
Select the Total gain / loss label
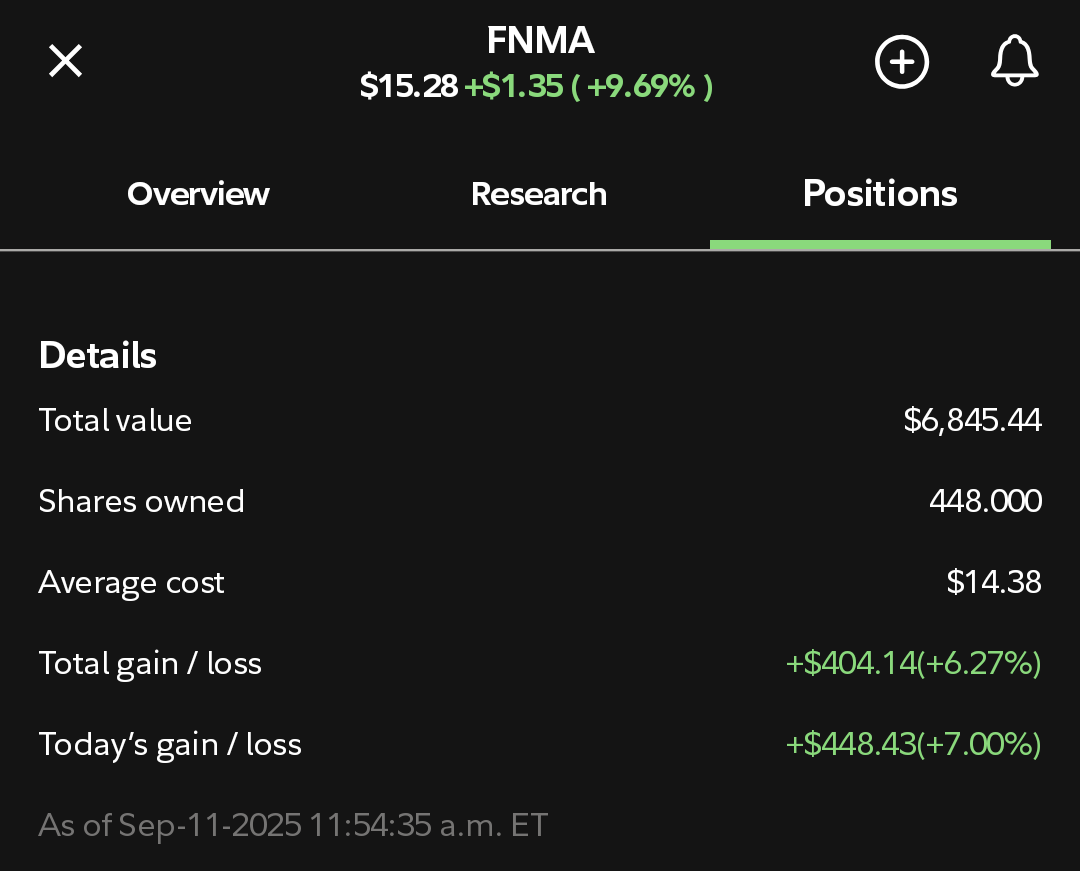(150, 664)
